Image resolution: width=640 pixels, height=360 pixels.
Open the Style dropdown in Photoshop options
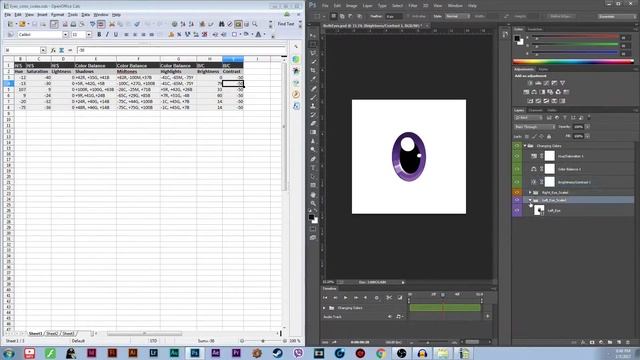tap(458, 16)
